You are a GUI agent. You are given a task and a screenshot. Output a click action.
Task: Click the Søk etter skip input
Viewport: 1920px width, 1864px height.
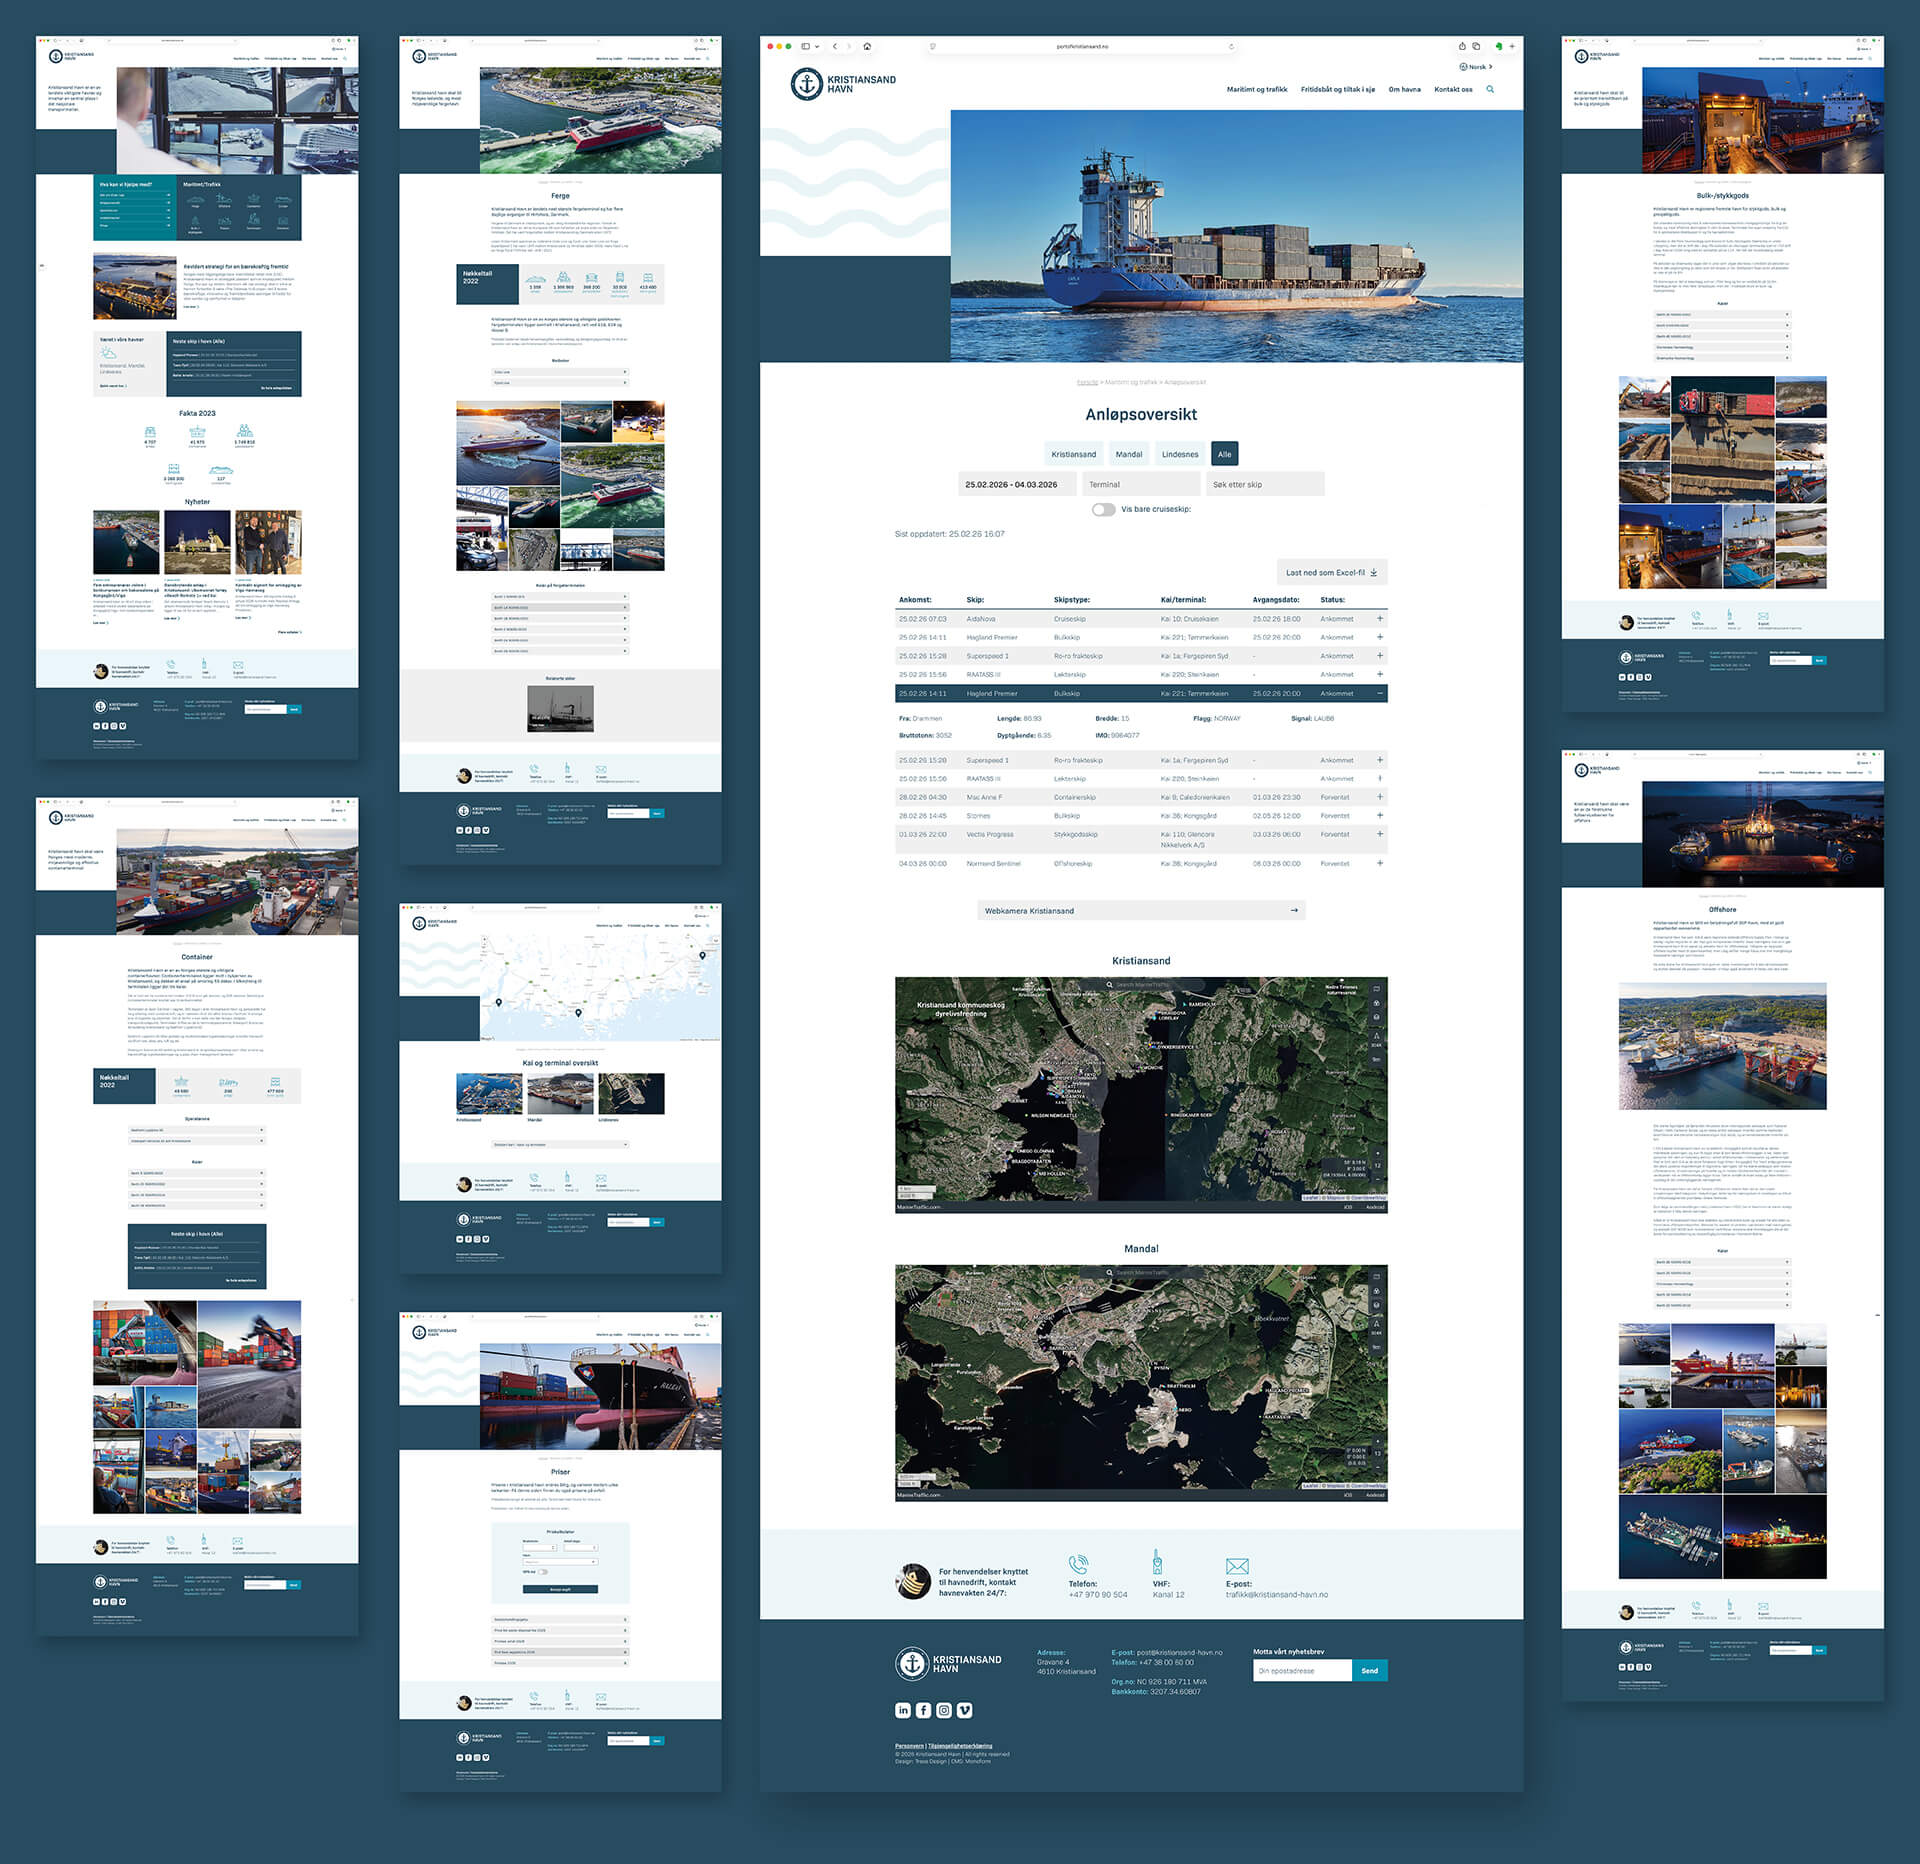[1264, 484]
